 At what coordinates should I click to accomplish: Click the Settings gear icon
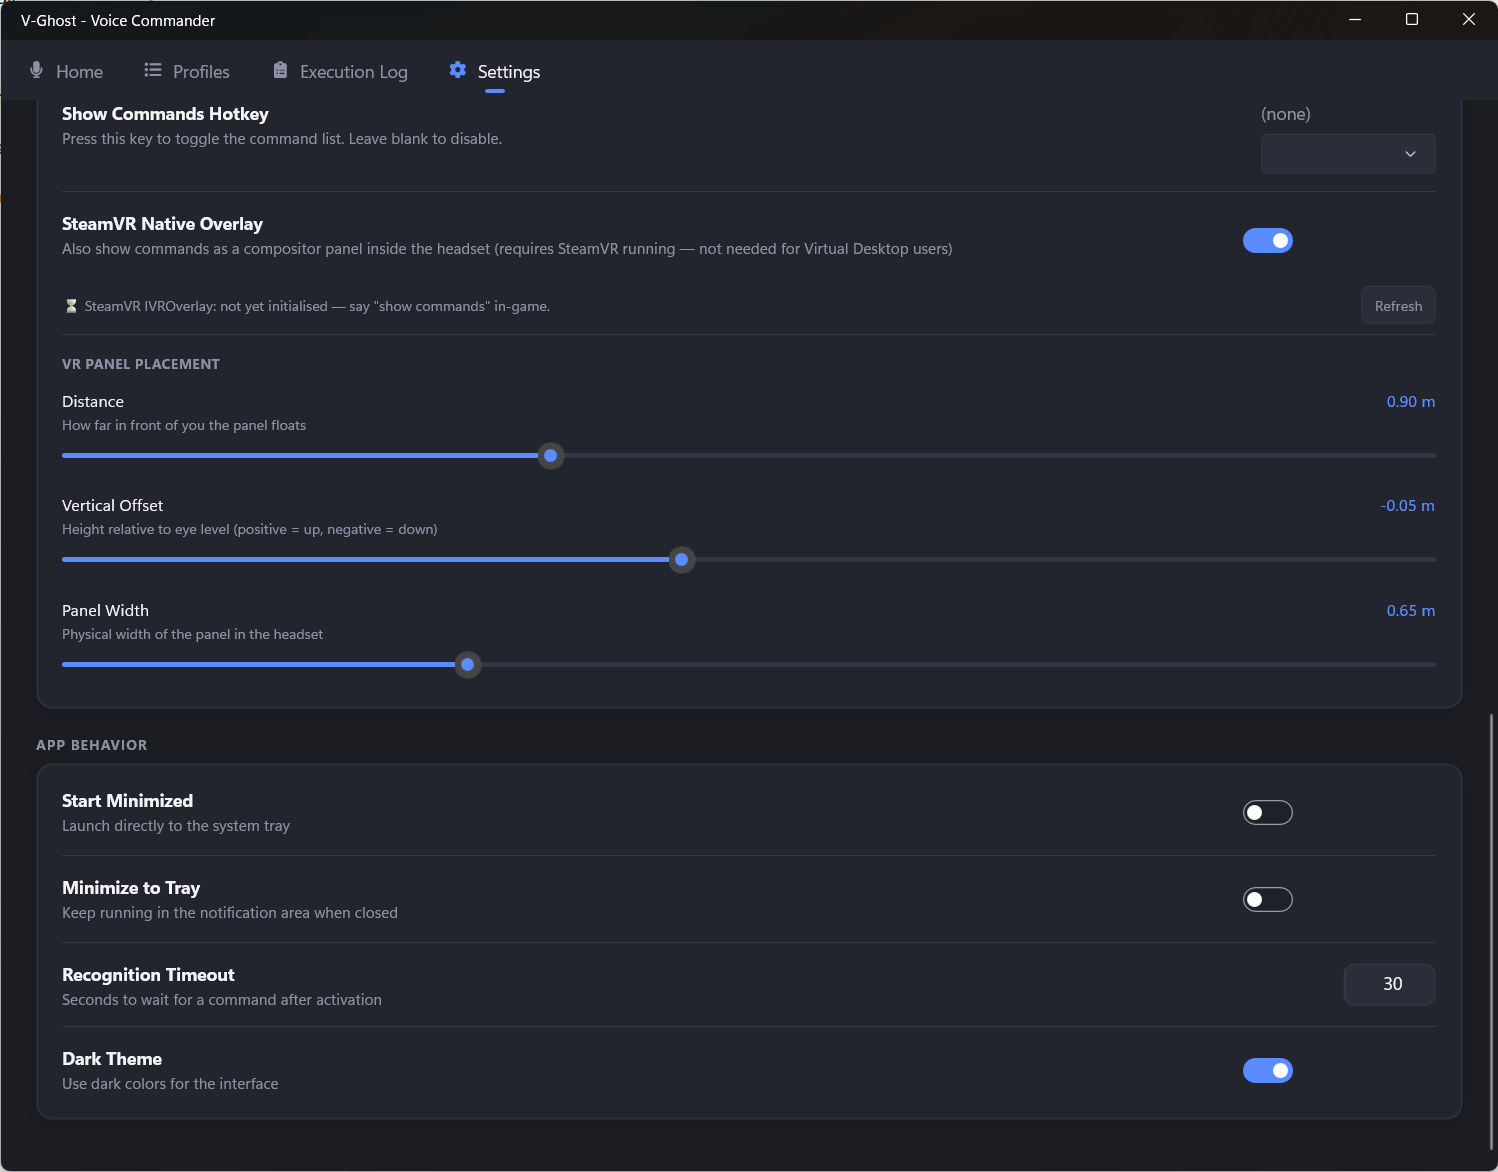[458, 70]
